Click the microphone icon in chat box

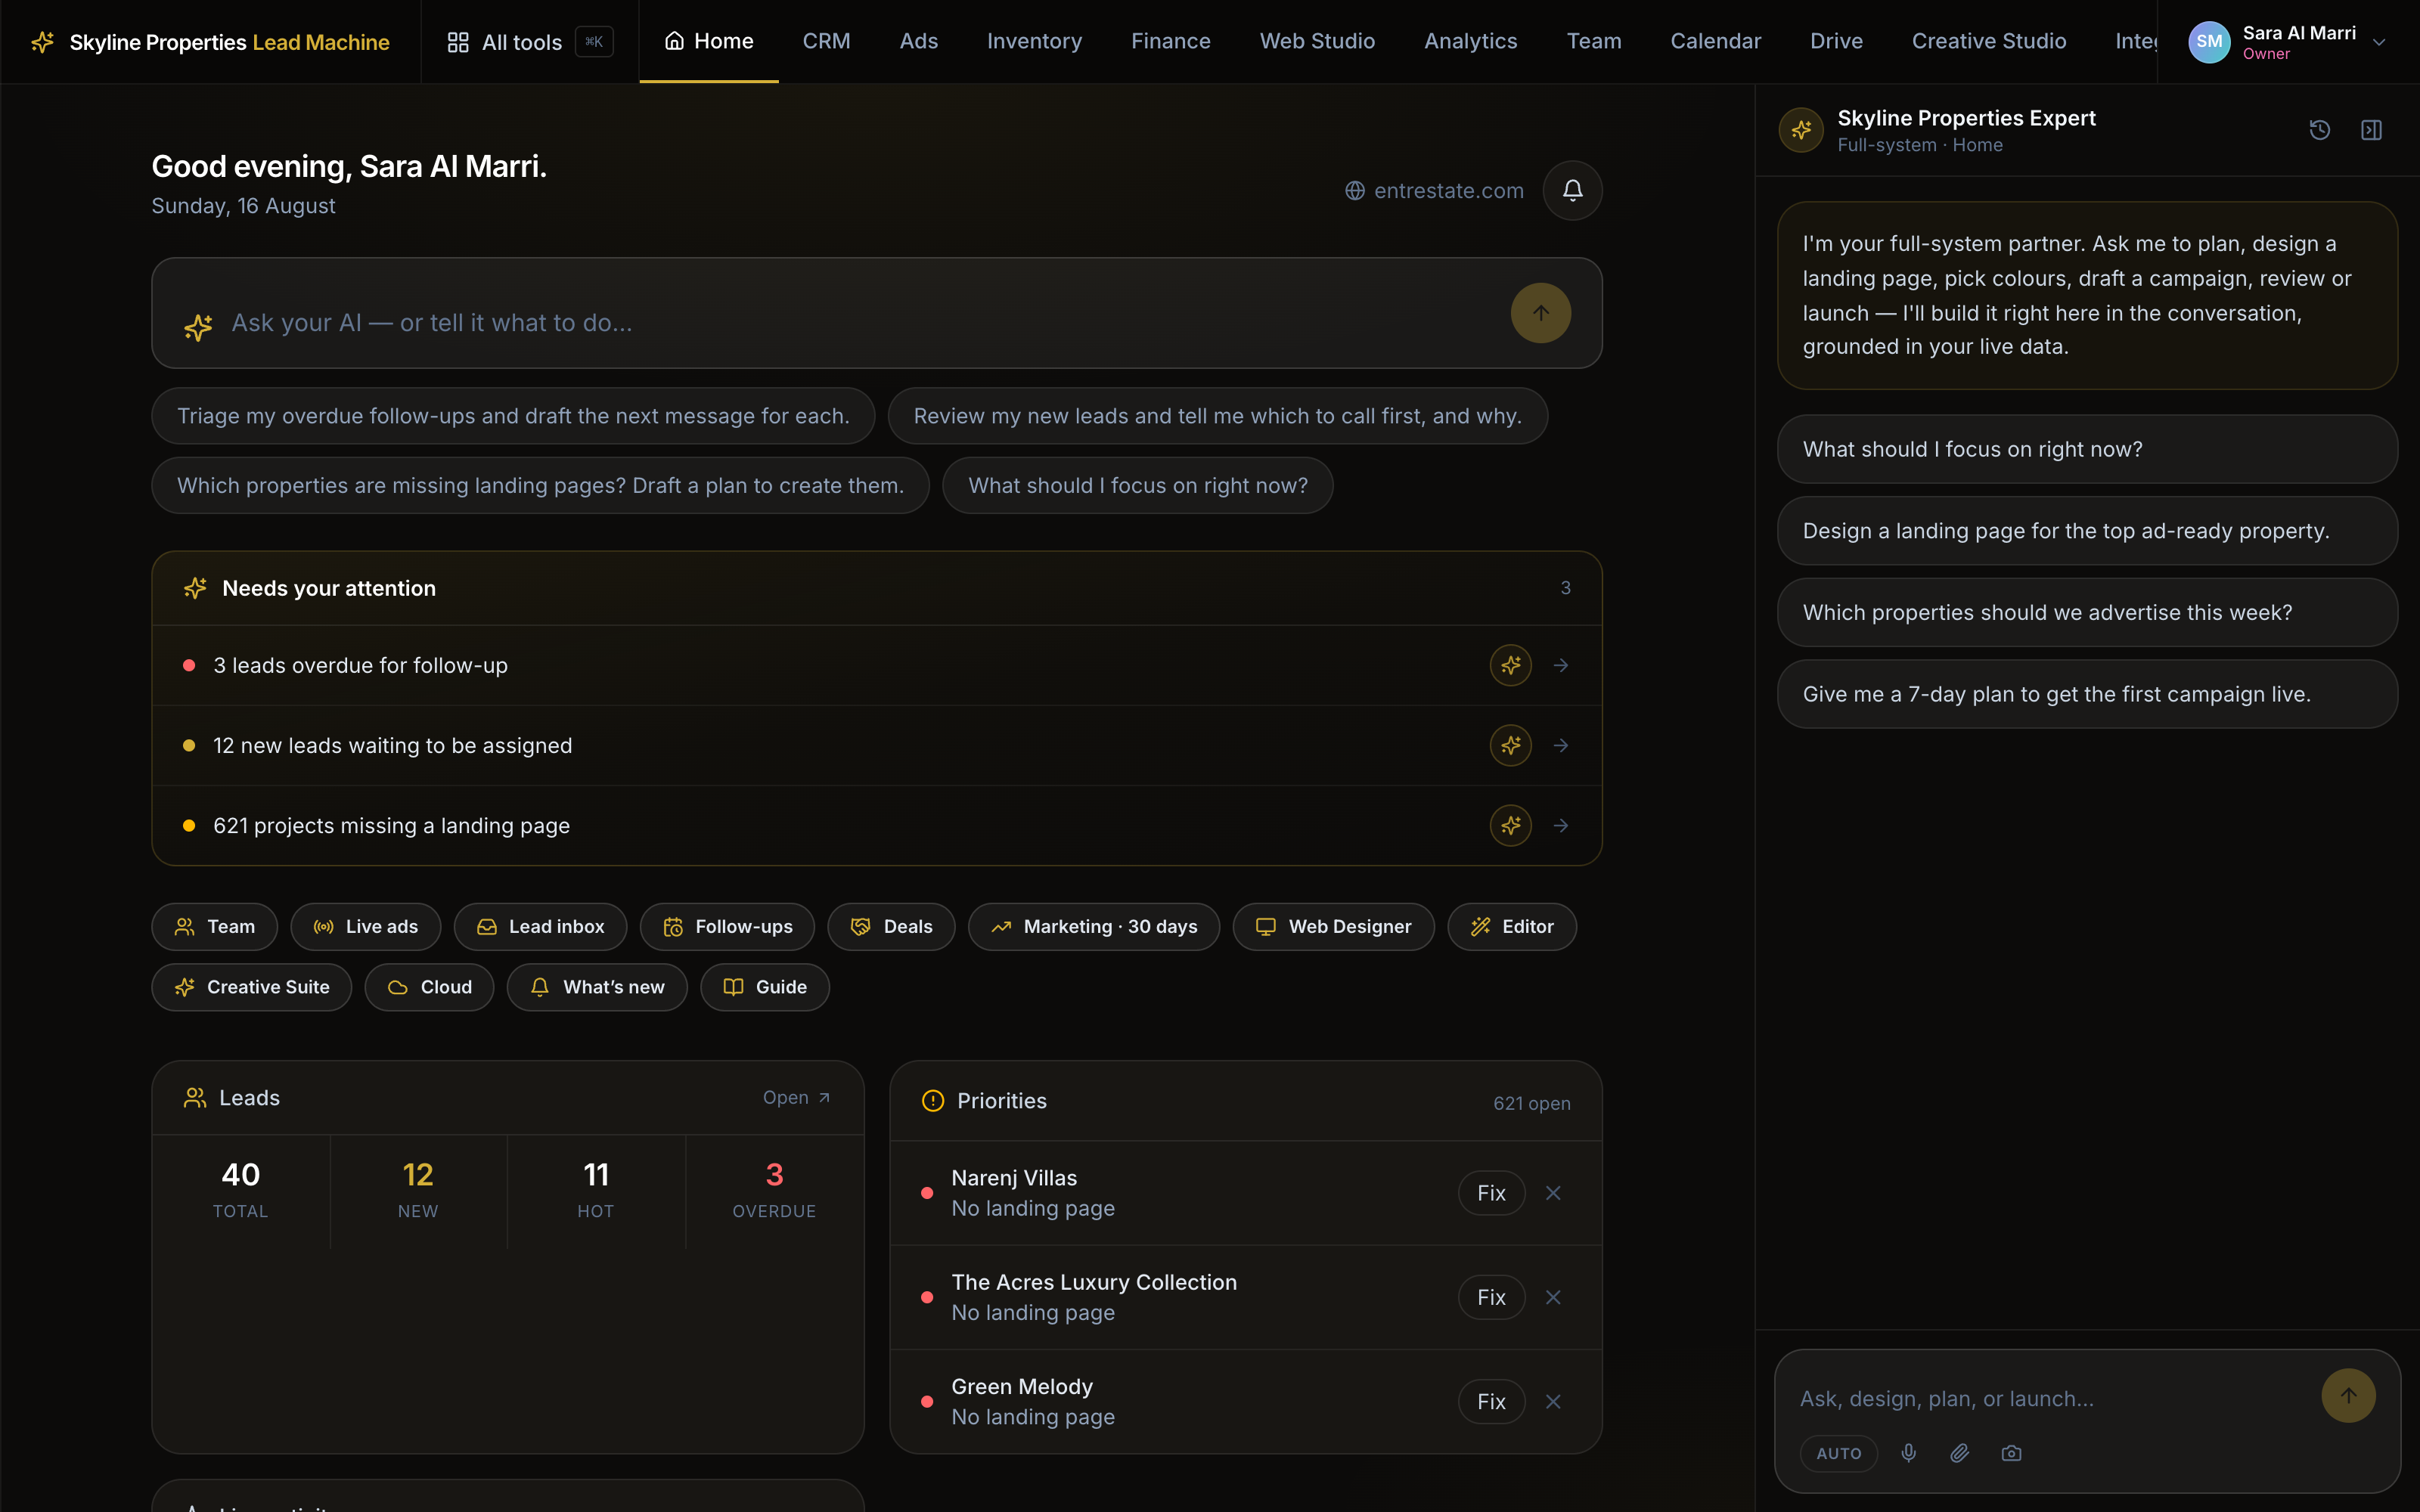coord(1908,1453)
